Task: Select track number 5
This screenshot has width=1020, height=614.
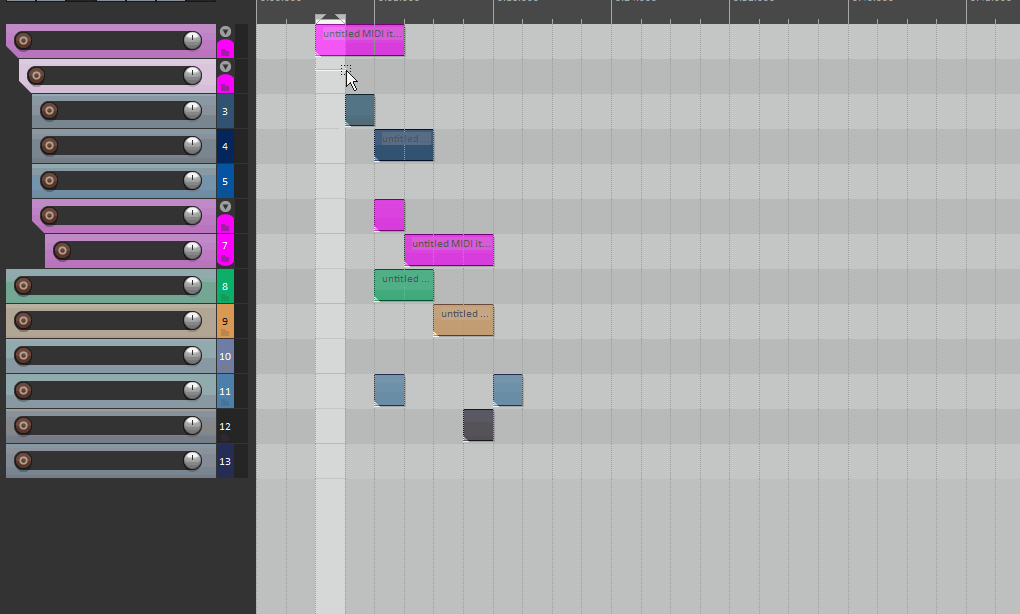Action: [225, 181]
